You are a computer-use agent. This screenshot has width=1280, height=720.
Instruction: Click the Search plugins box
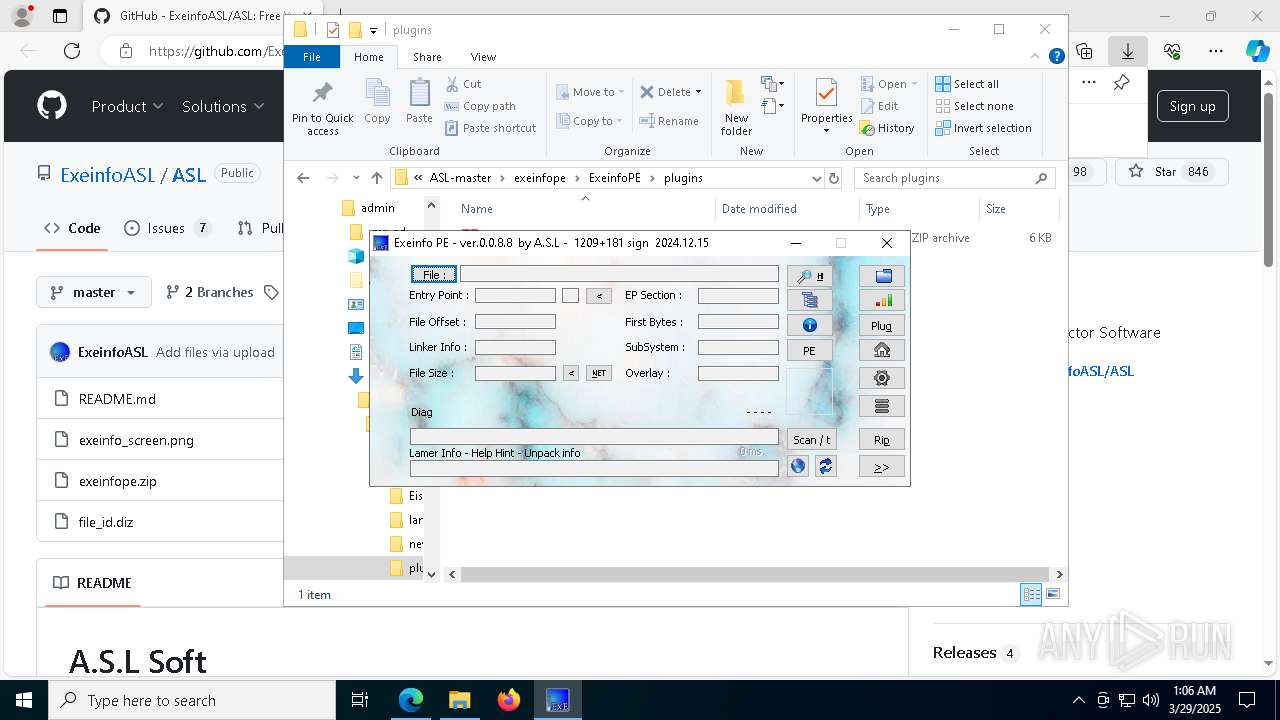coord(954,178)
